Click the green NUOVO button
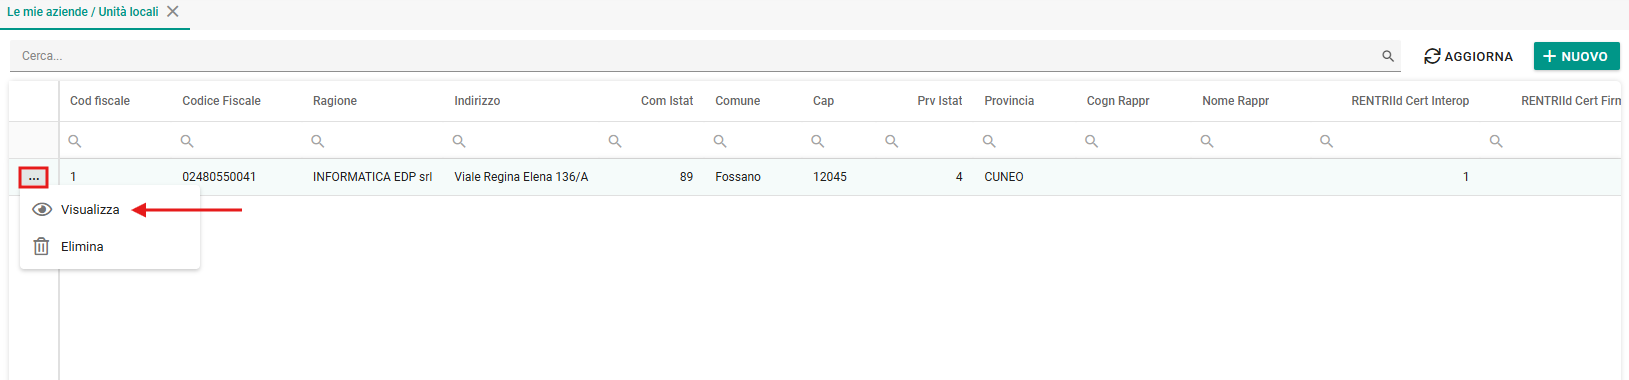Screen dimensions: 1629x380 pos(1576,56)
